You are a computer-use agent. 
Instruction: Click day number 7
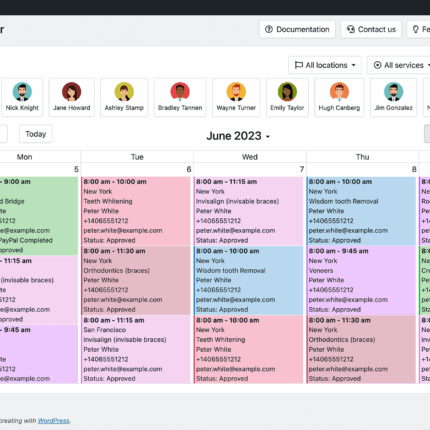click(302, 169)
